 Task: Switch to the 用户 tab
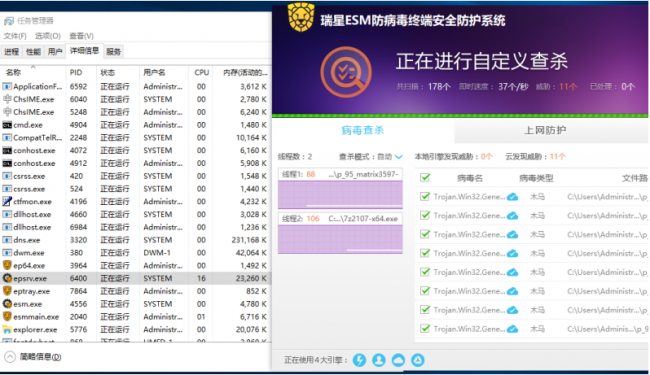[55, 51]
